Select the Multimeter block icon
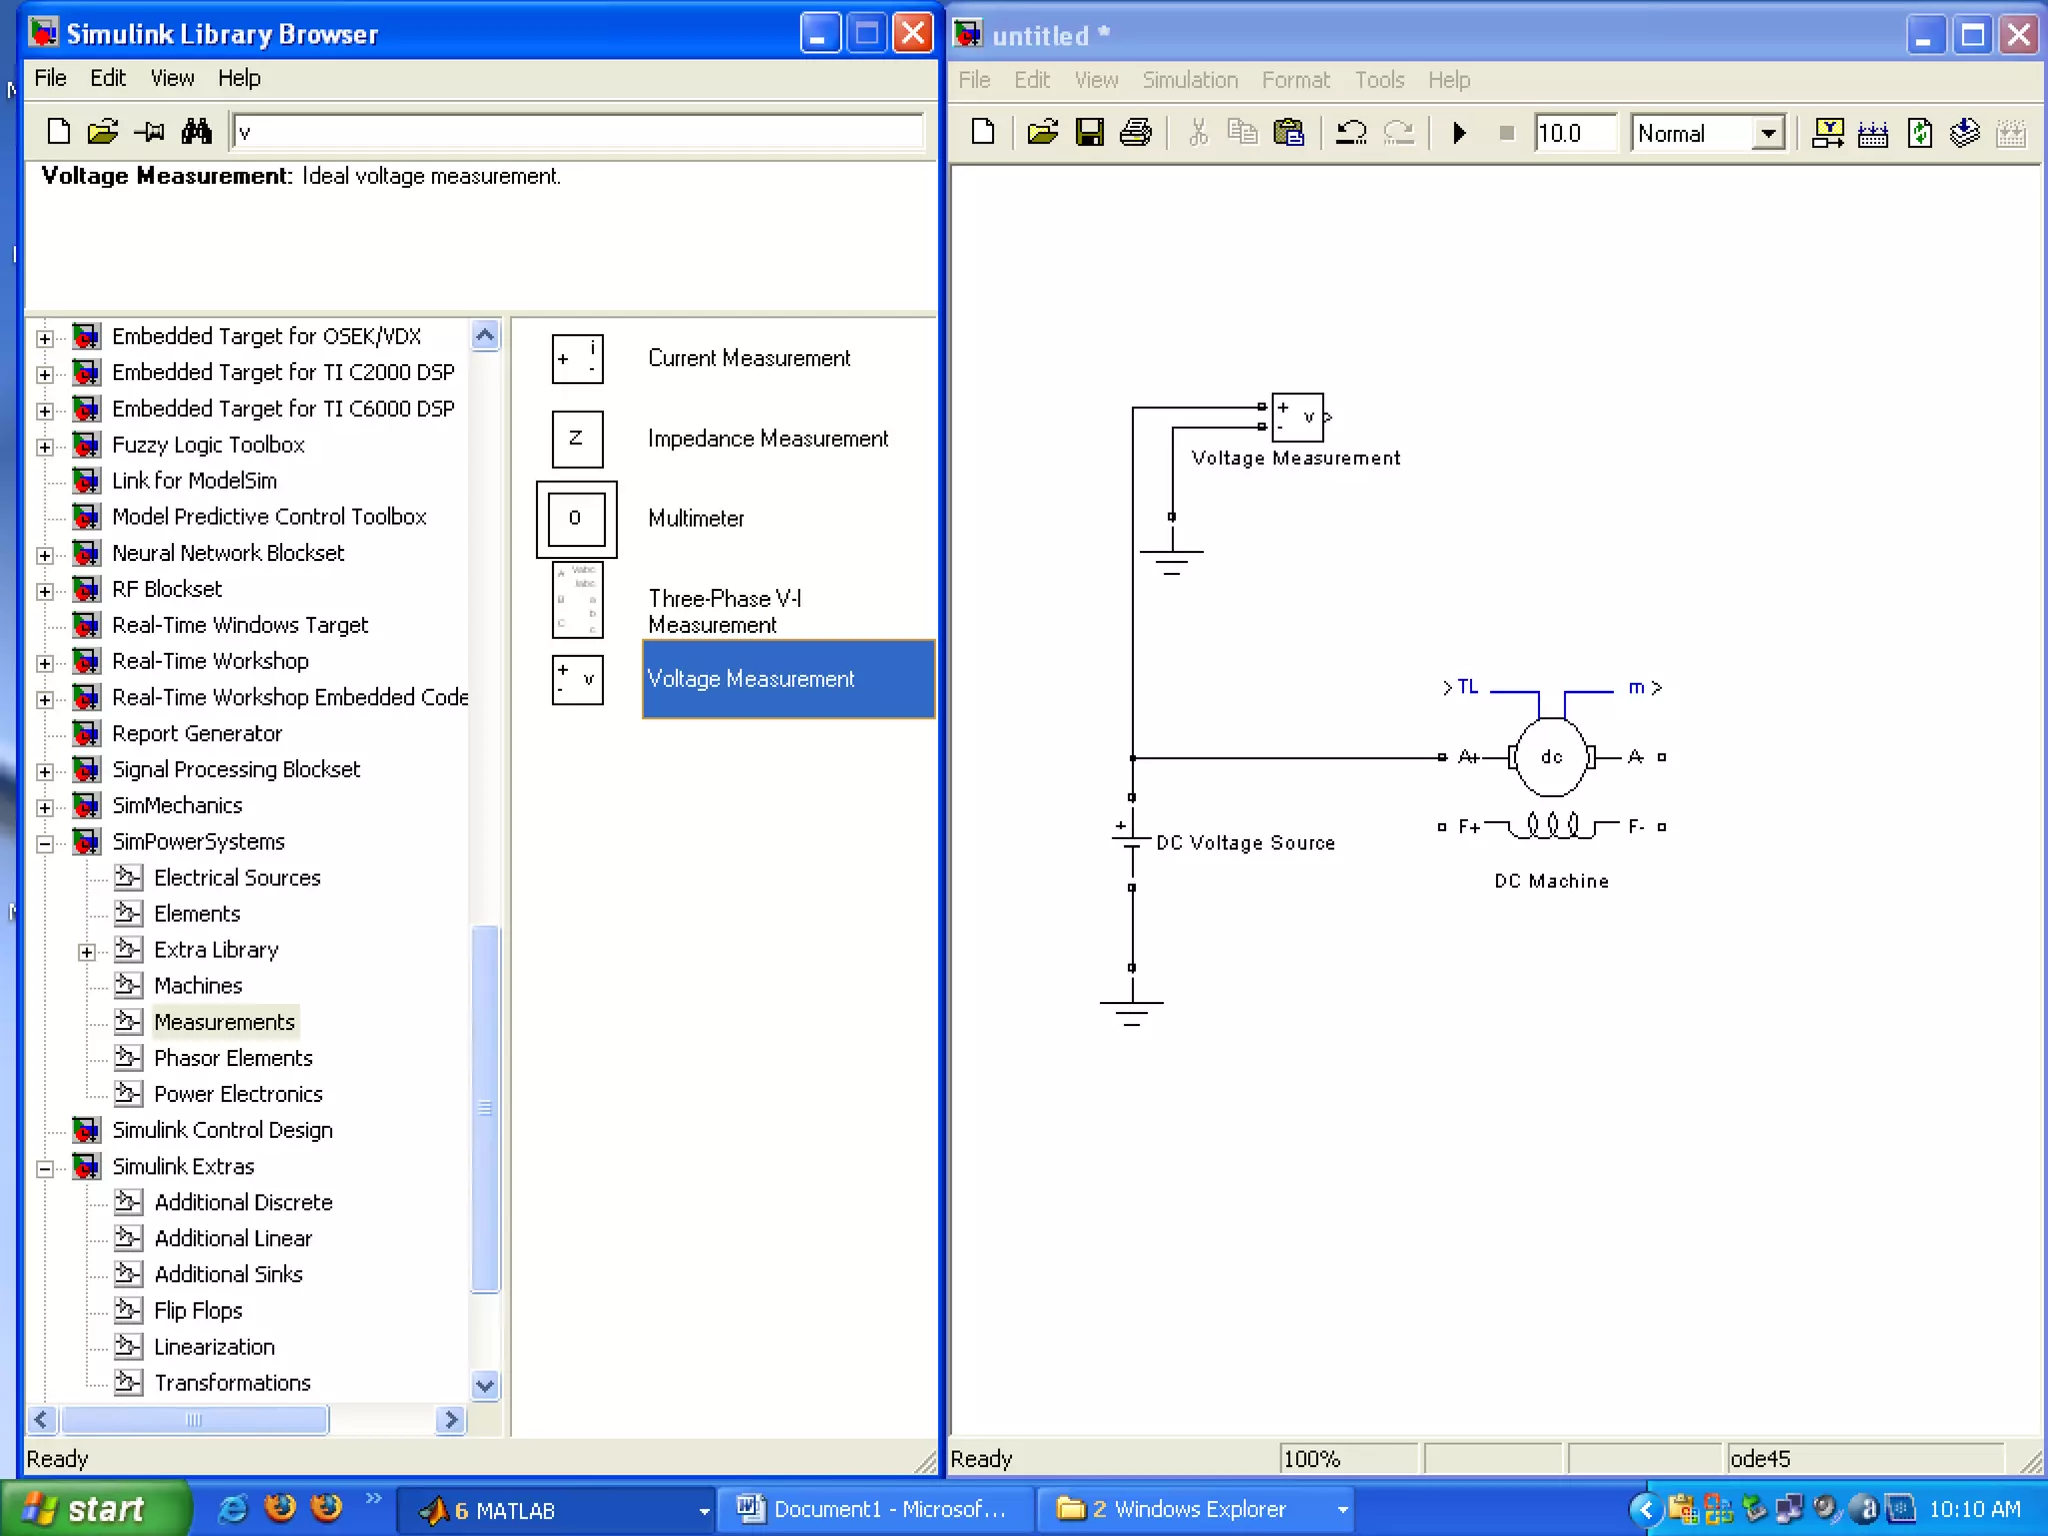 [576, 519]
